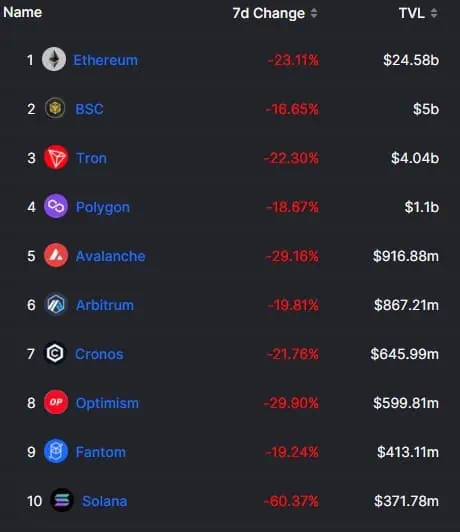Click the Name column header
Image resolution: width=460 pixels, height=532 pixels.
click(x=23, y=13)
